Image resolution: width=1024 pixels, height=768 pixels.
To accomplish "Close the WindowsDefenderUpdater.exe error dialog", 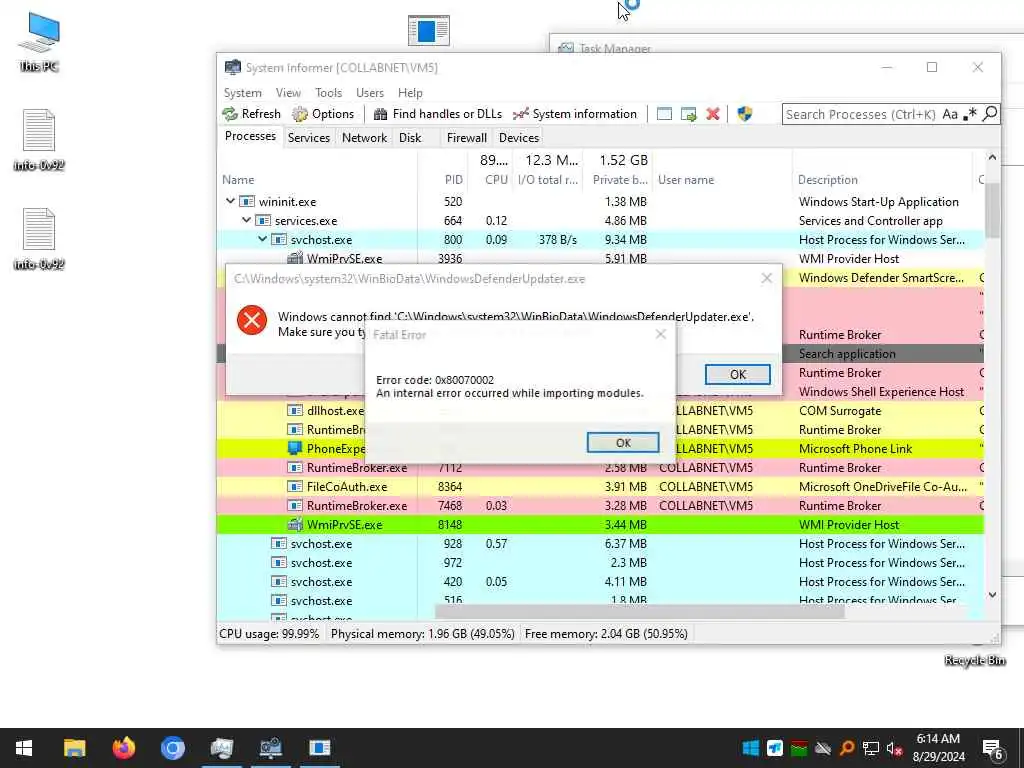I will click(767, 278).
